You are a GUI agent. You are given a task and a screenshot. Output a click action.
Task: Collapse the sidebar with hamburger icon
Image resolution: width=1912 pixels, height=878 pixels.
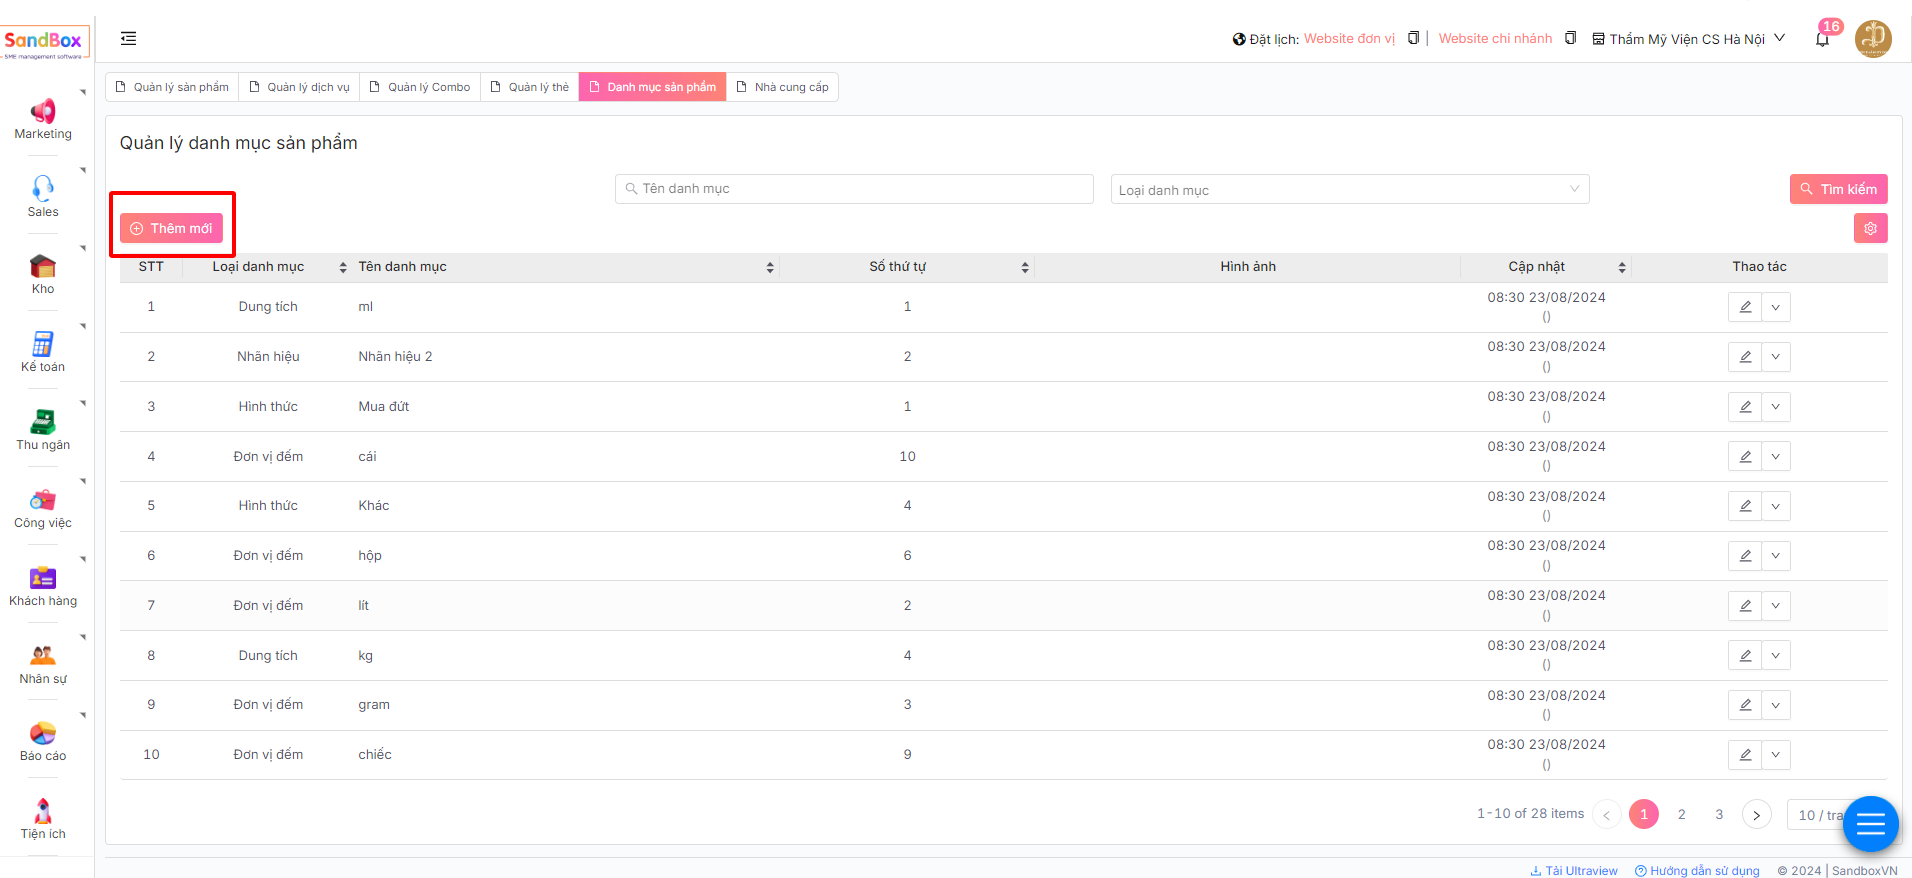click(128, 39)
